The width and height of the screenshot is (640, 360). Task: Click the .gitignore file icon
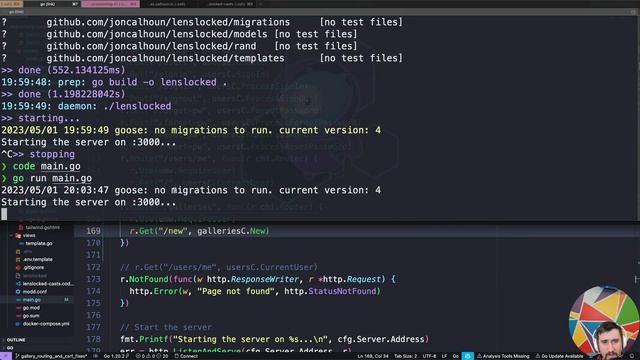click(18, 267)
